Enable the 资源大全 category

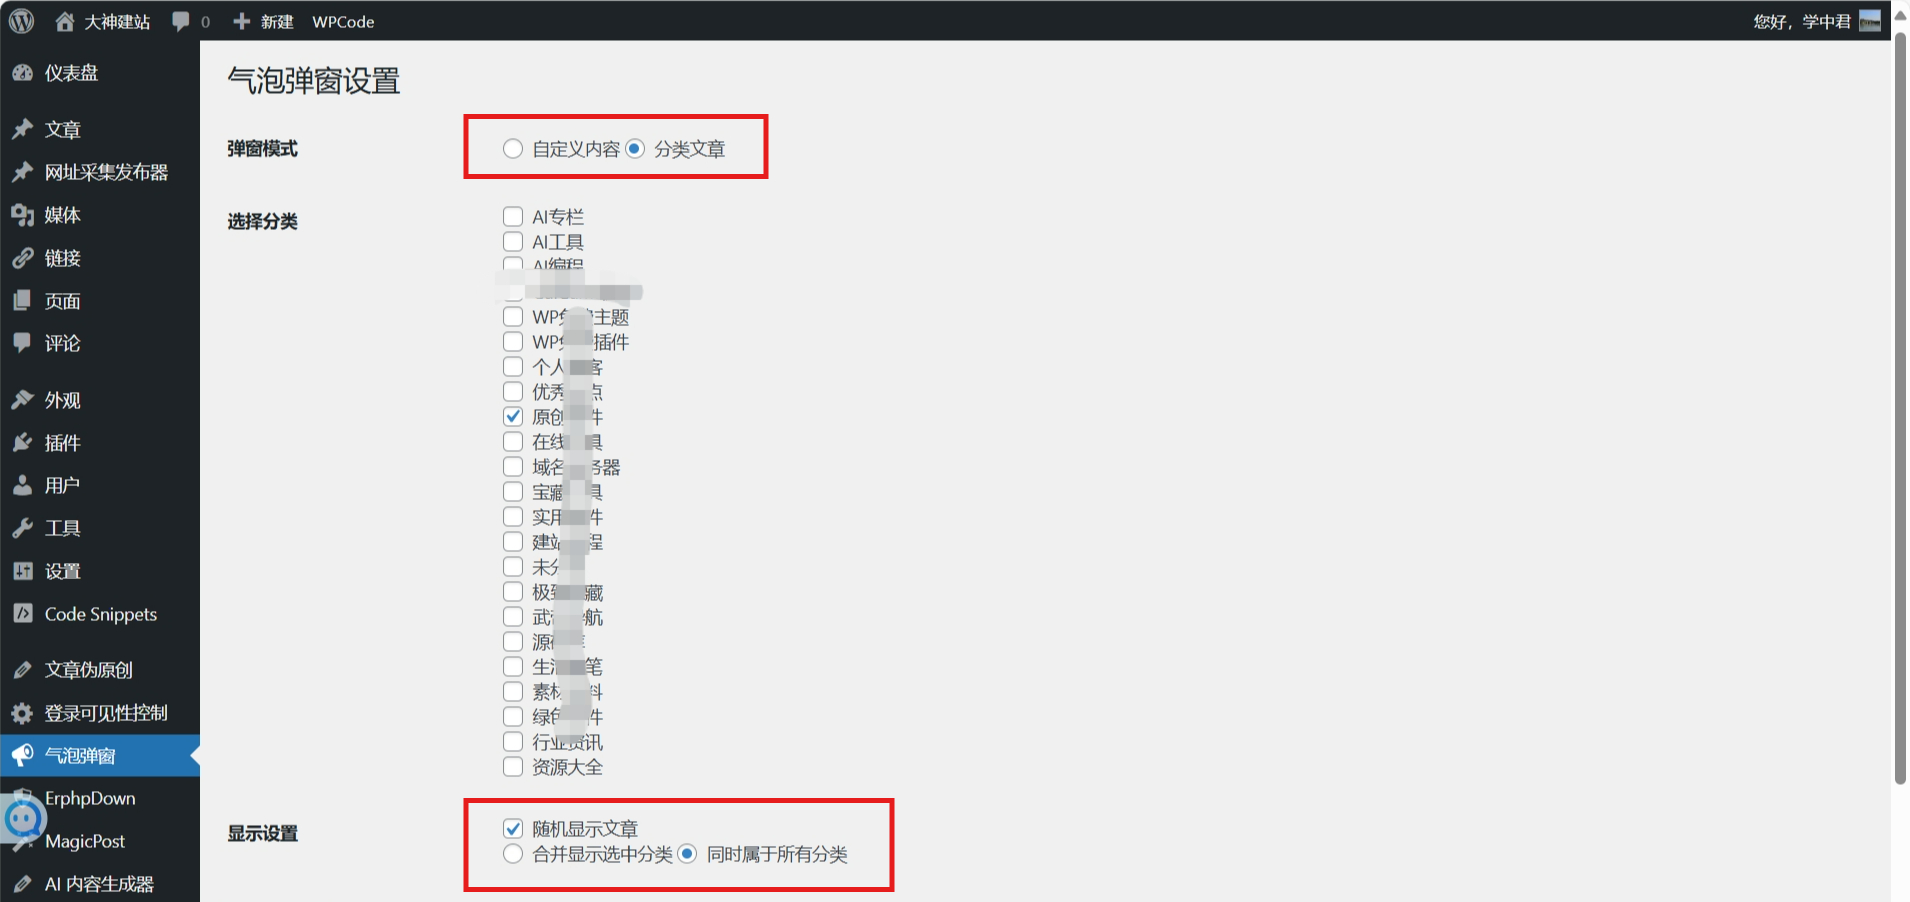[513, 766]
